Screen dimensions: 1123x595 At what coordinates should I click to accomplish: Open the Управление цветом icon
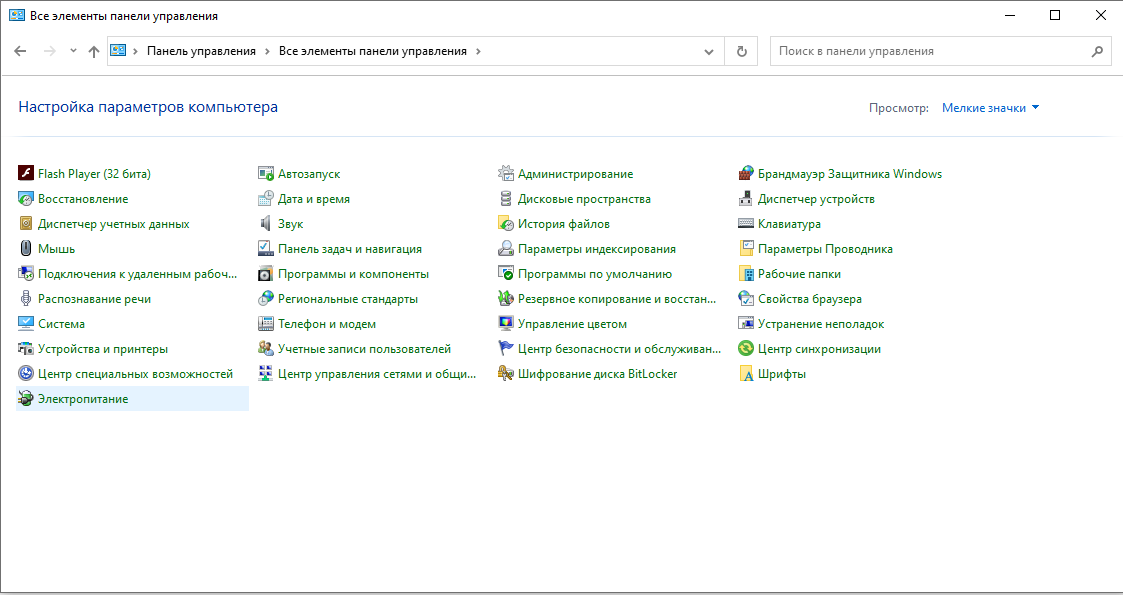click(x=506, y=324)
